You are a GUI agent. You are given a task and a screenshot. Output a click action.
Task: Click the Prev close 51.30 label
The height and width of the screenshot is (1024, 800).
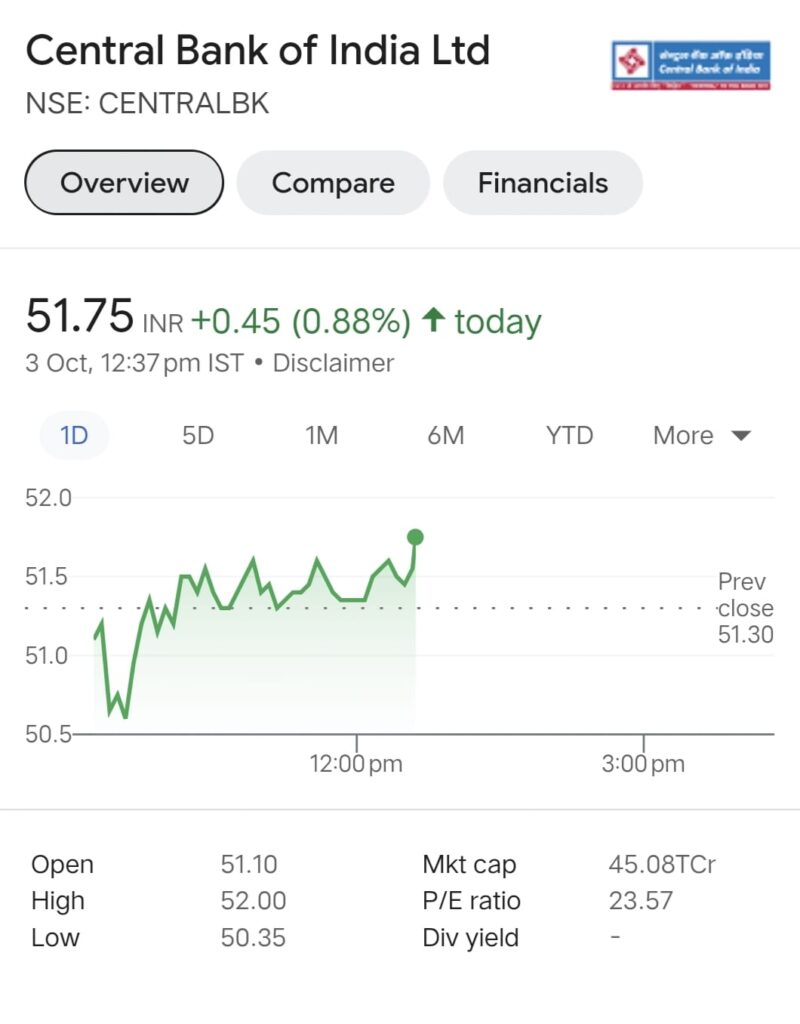(x=745, y=608)
